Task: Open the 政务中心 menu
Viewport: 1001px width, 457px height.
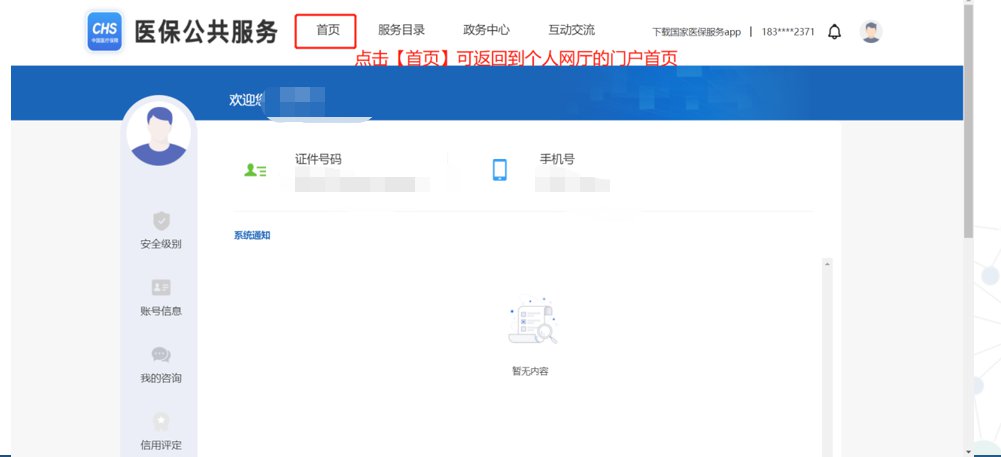Action: (486, 30)
